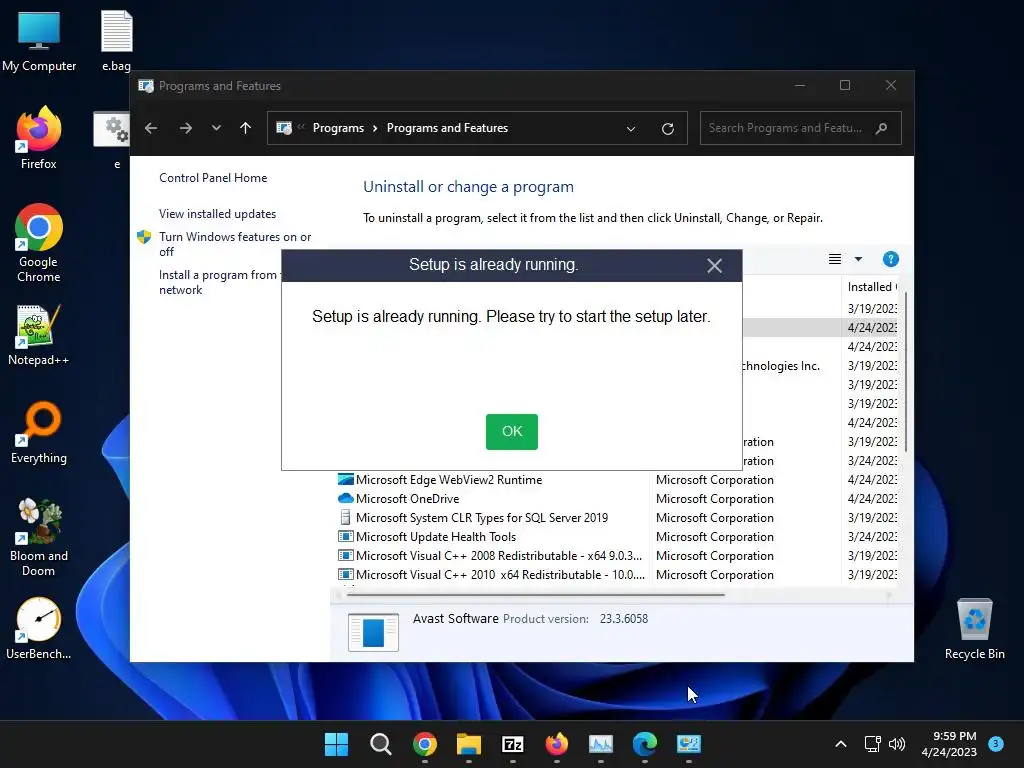Image resolution: width=1024 pixels, height=768 pixels.
Task: Go up one level in Control Panel
Action: coord(246,128)
